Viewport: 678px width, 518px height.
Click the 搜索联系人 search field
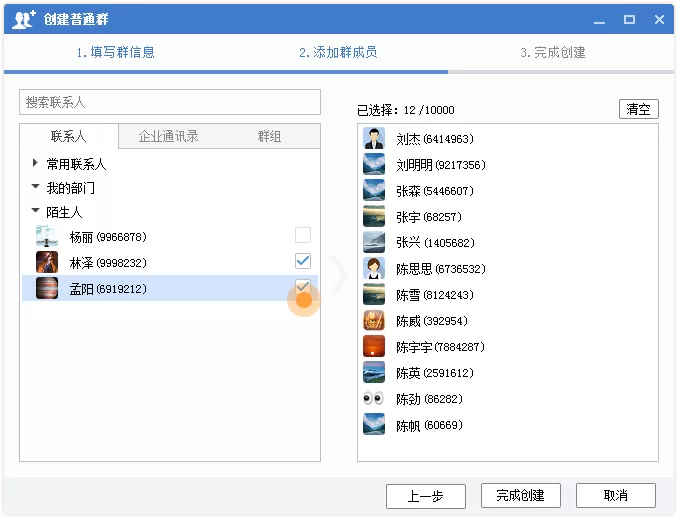point(170,102)
